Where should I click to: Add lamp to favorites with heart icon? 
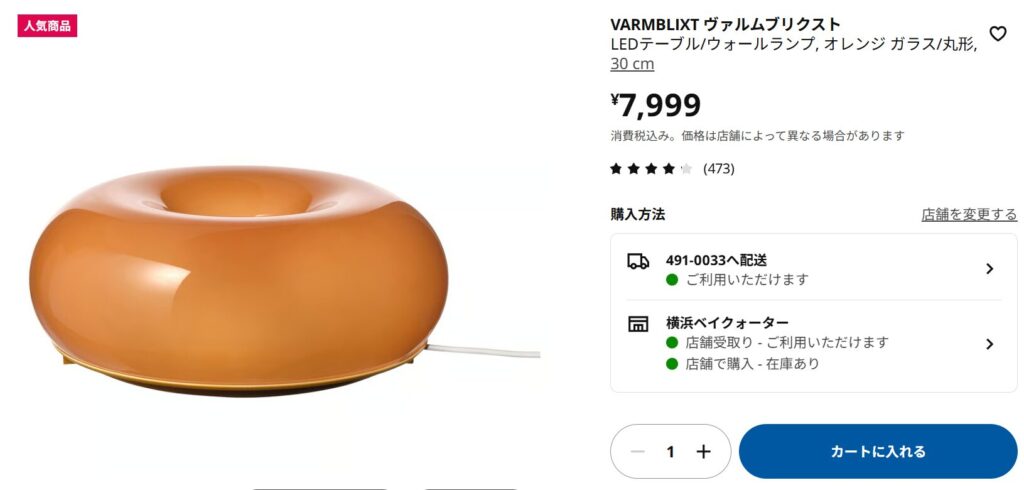point(997,33)
